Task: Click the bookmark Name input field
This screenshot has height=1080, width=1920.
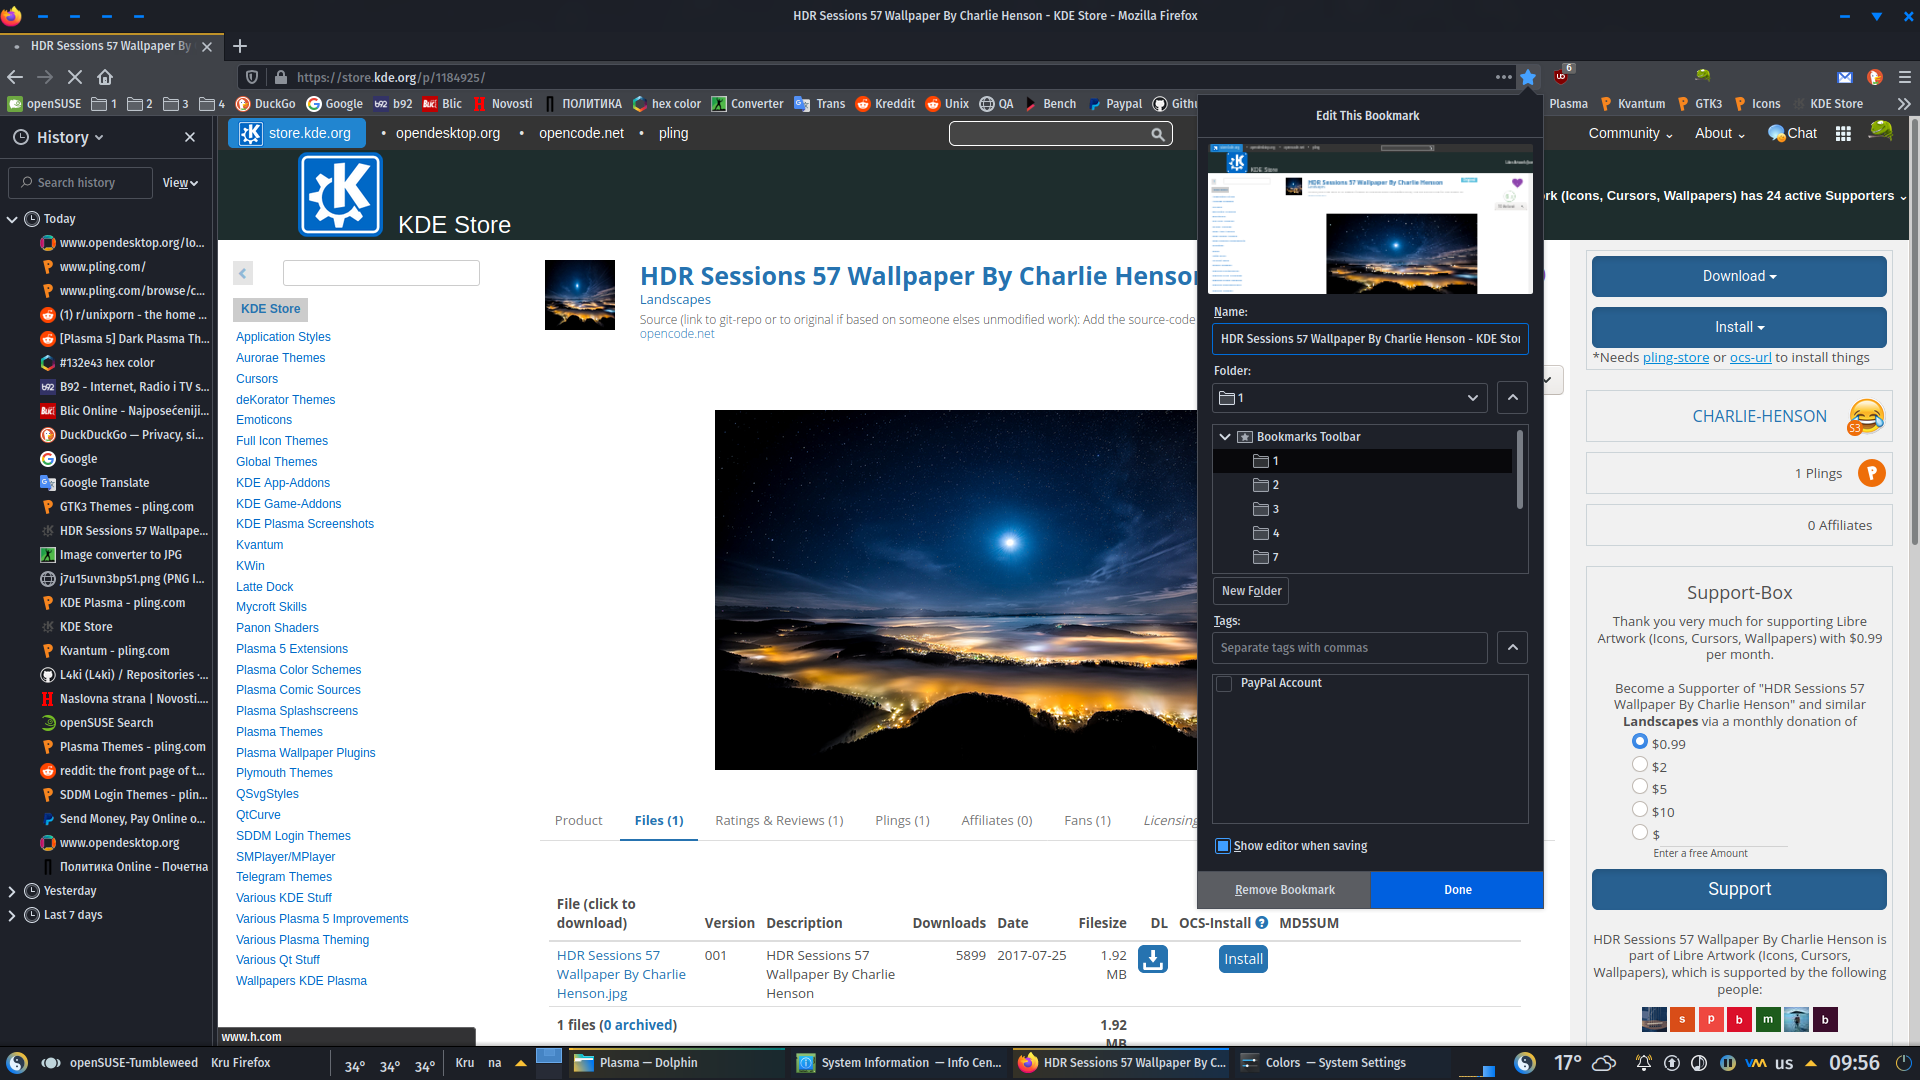Action: 1370,339
